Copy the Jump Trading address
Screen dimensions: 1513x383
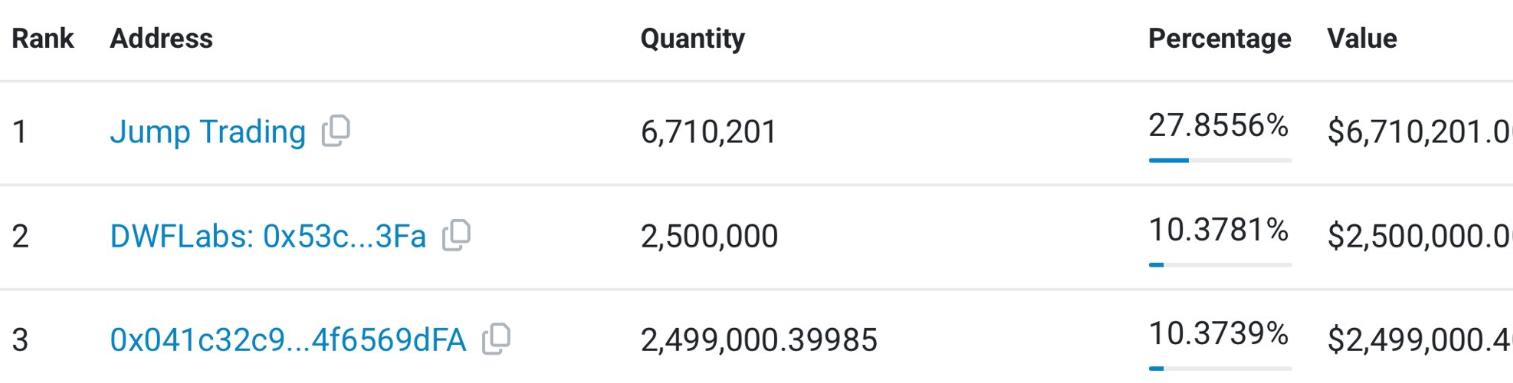point(336,131)
